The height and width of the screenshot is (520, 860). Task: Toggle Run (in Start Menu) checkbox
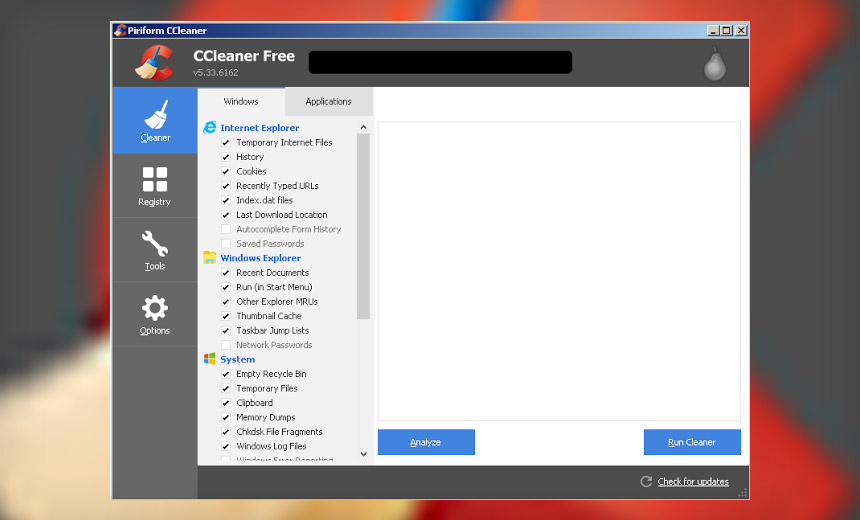(x=225, y=287)
